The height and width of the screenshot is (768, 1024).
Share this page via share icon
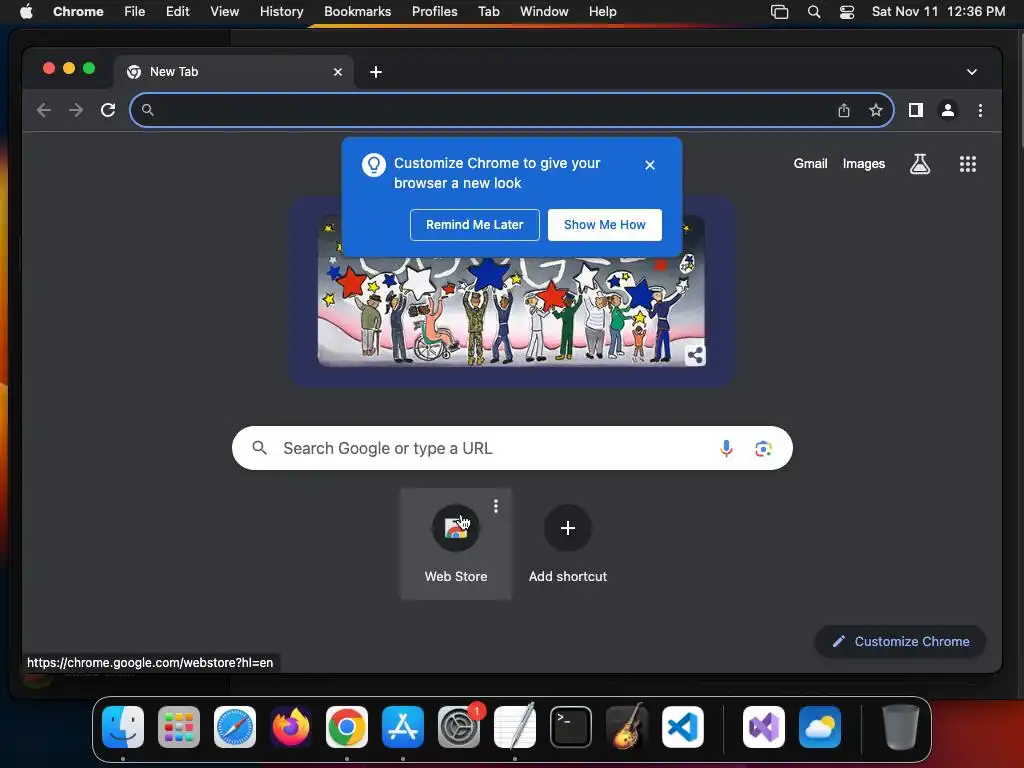coord(844,110)
